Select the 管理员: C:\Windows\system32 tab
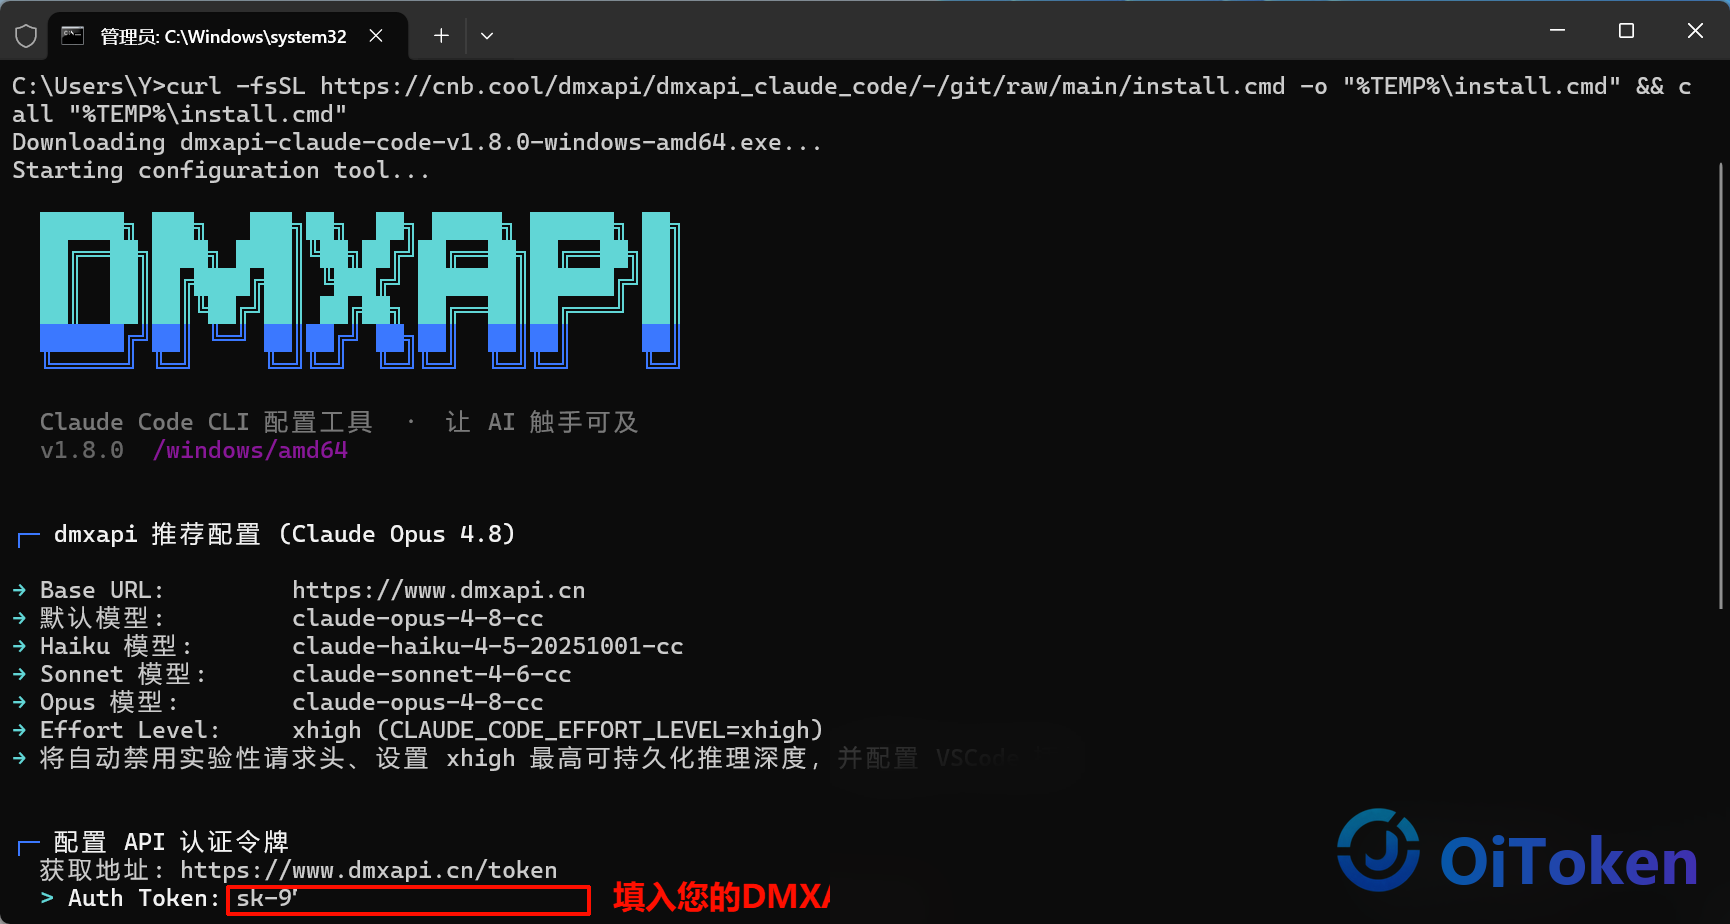This screenshot has width=1730, height=924. [228, 36]
